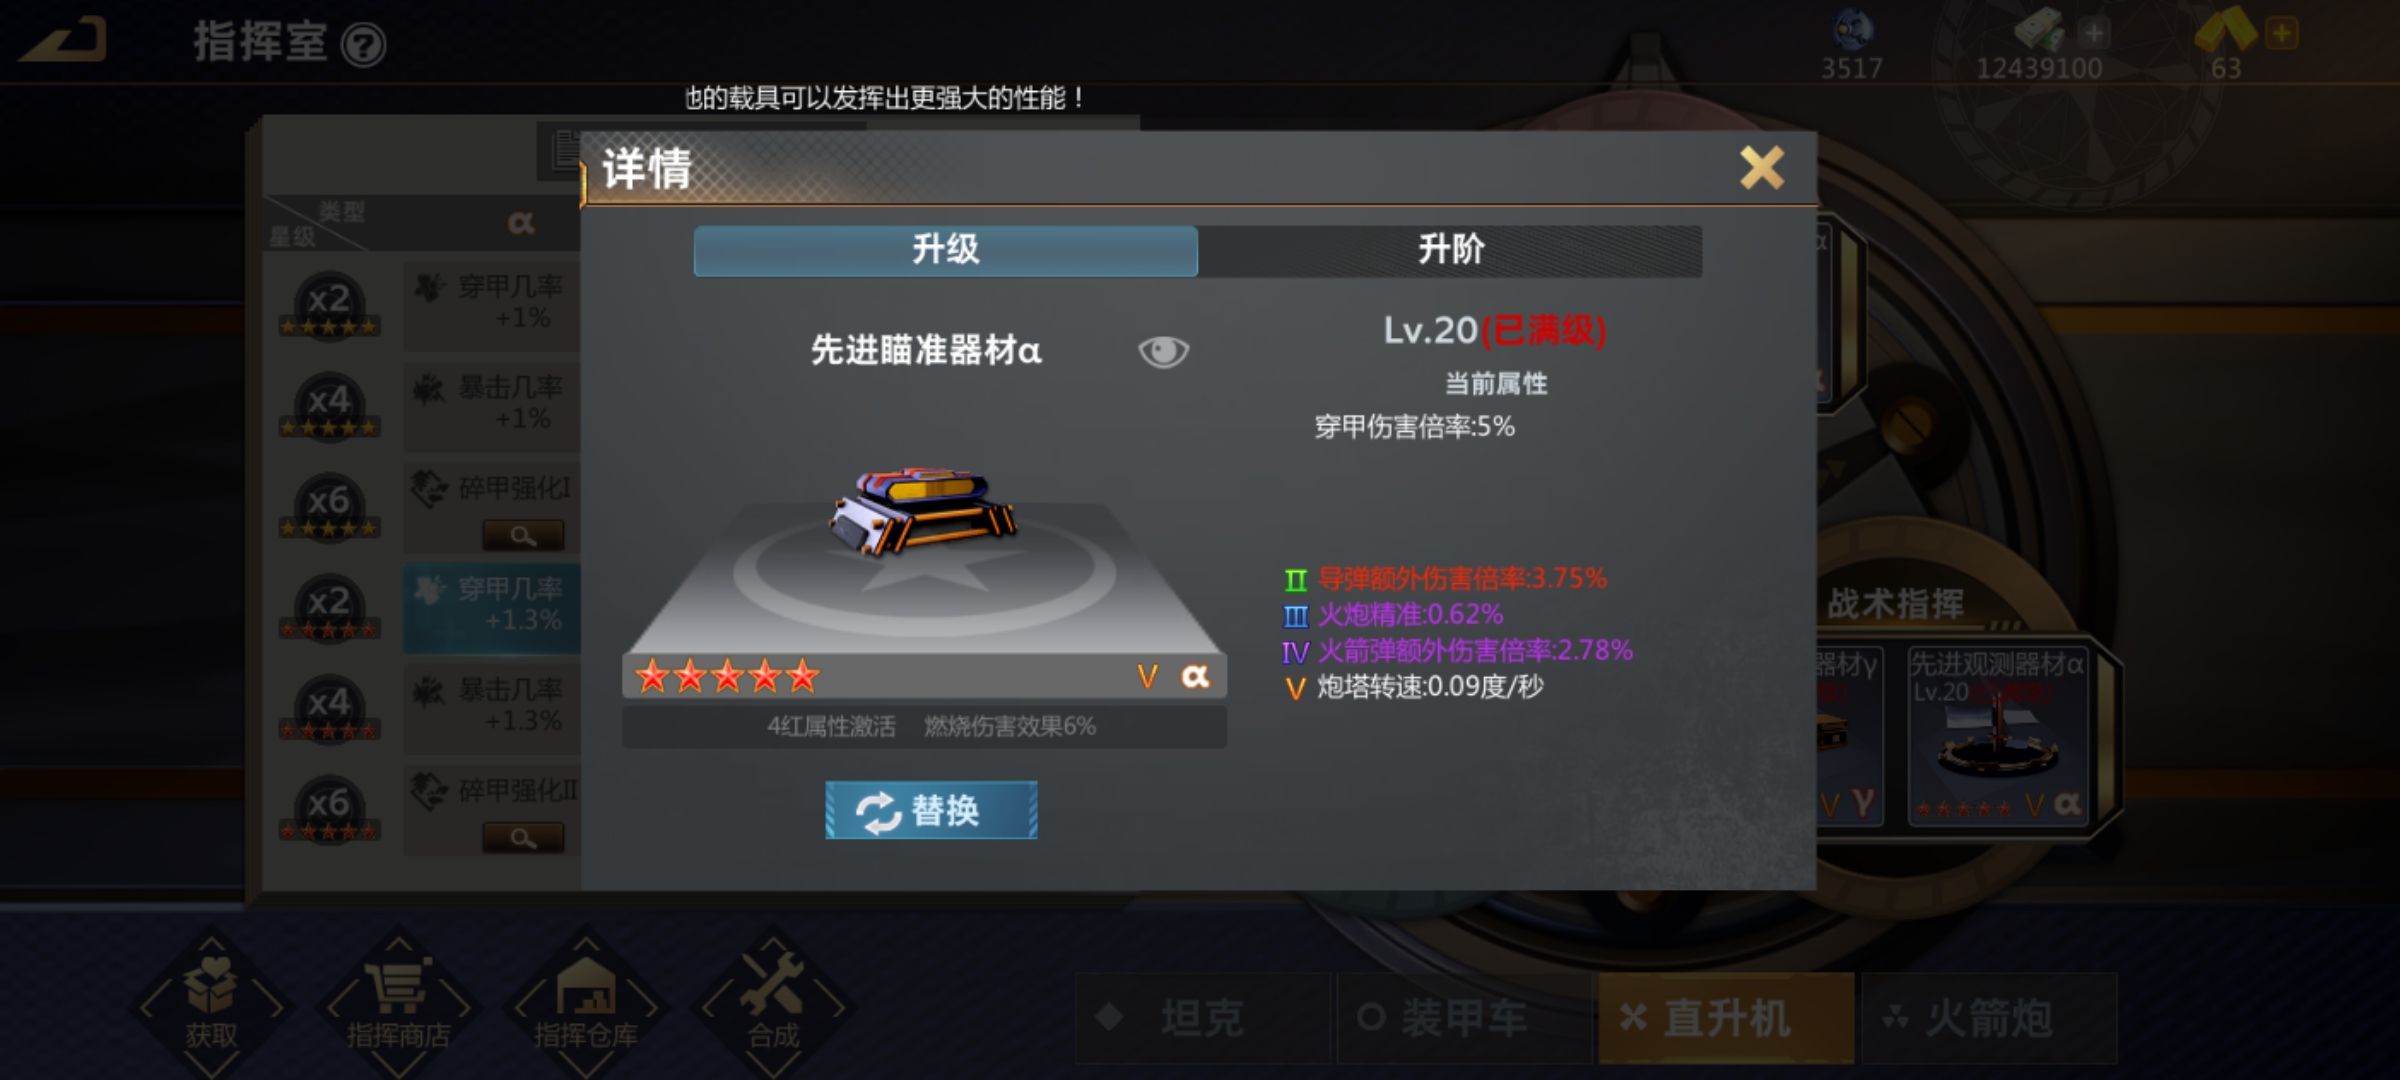Close the 详情 dialog with the X
The image size is (2400, 1080).
(1762, 167)
